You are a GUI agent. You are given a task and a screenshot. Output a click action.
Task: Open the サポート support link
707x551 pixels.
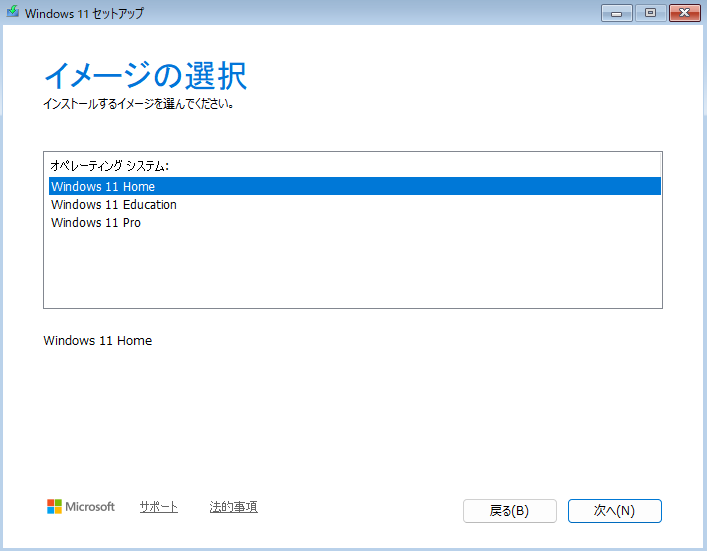(x=159, y=507)
